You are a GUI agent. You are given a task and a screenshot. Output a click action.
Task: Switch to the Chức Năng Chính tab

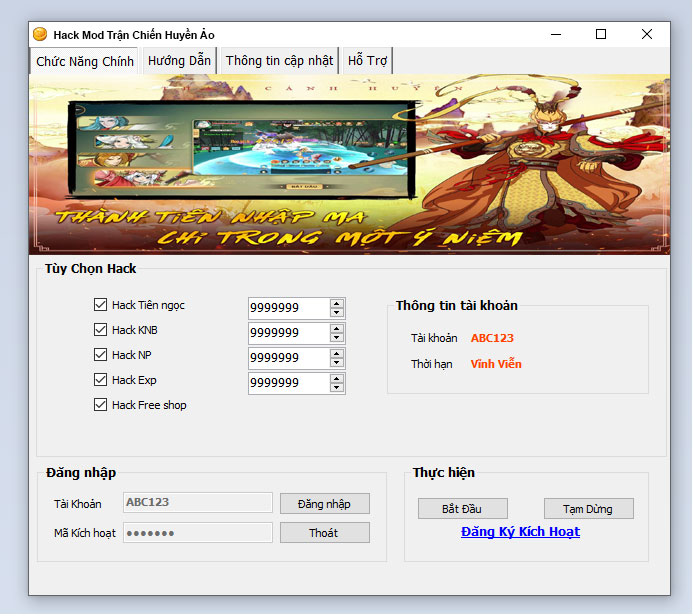[85, 61]
